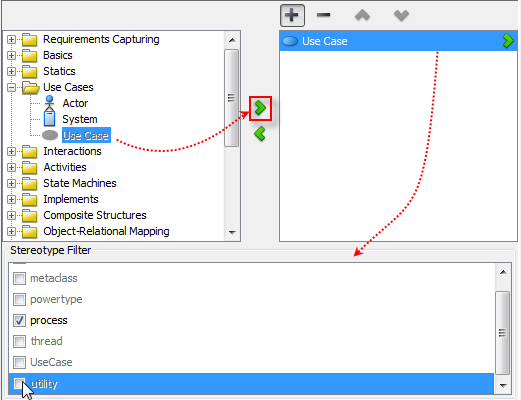Click green left arrow to remove element
Image resolution: width=521 pixels, height=400 pixels.
[x=260, y=134]
